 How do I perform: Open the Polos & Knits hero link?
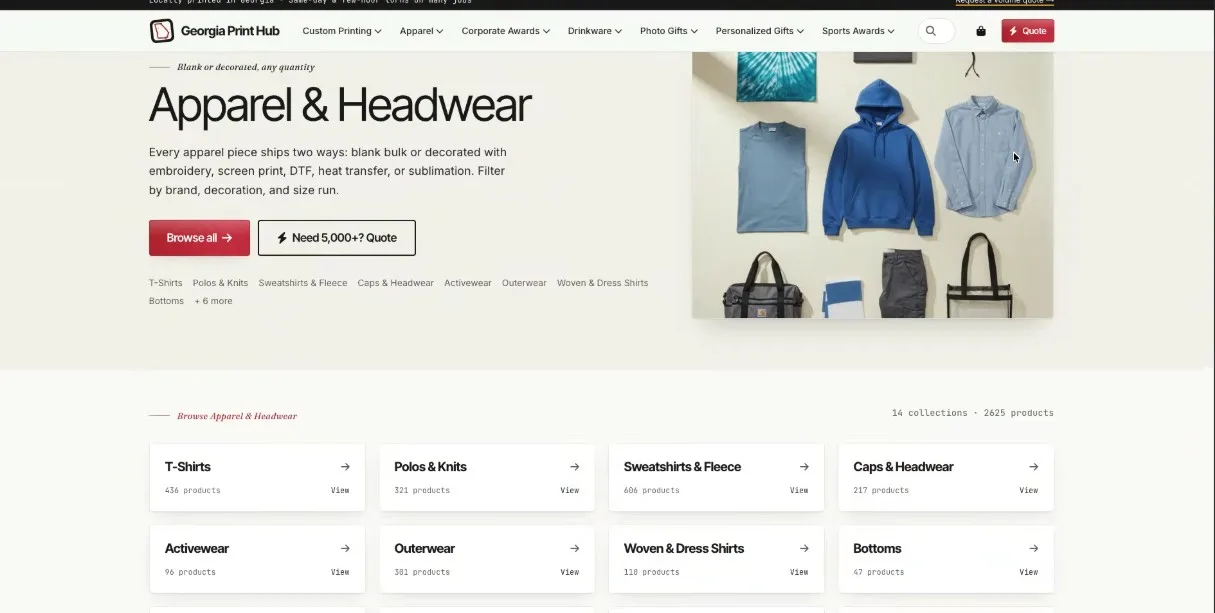220,283
